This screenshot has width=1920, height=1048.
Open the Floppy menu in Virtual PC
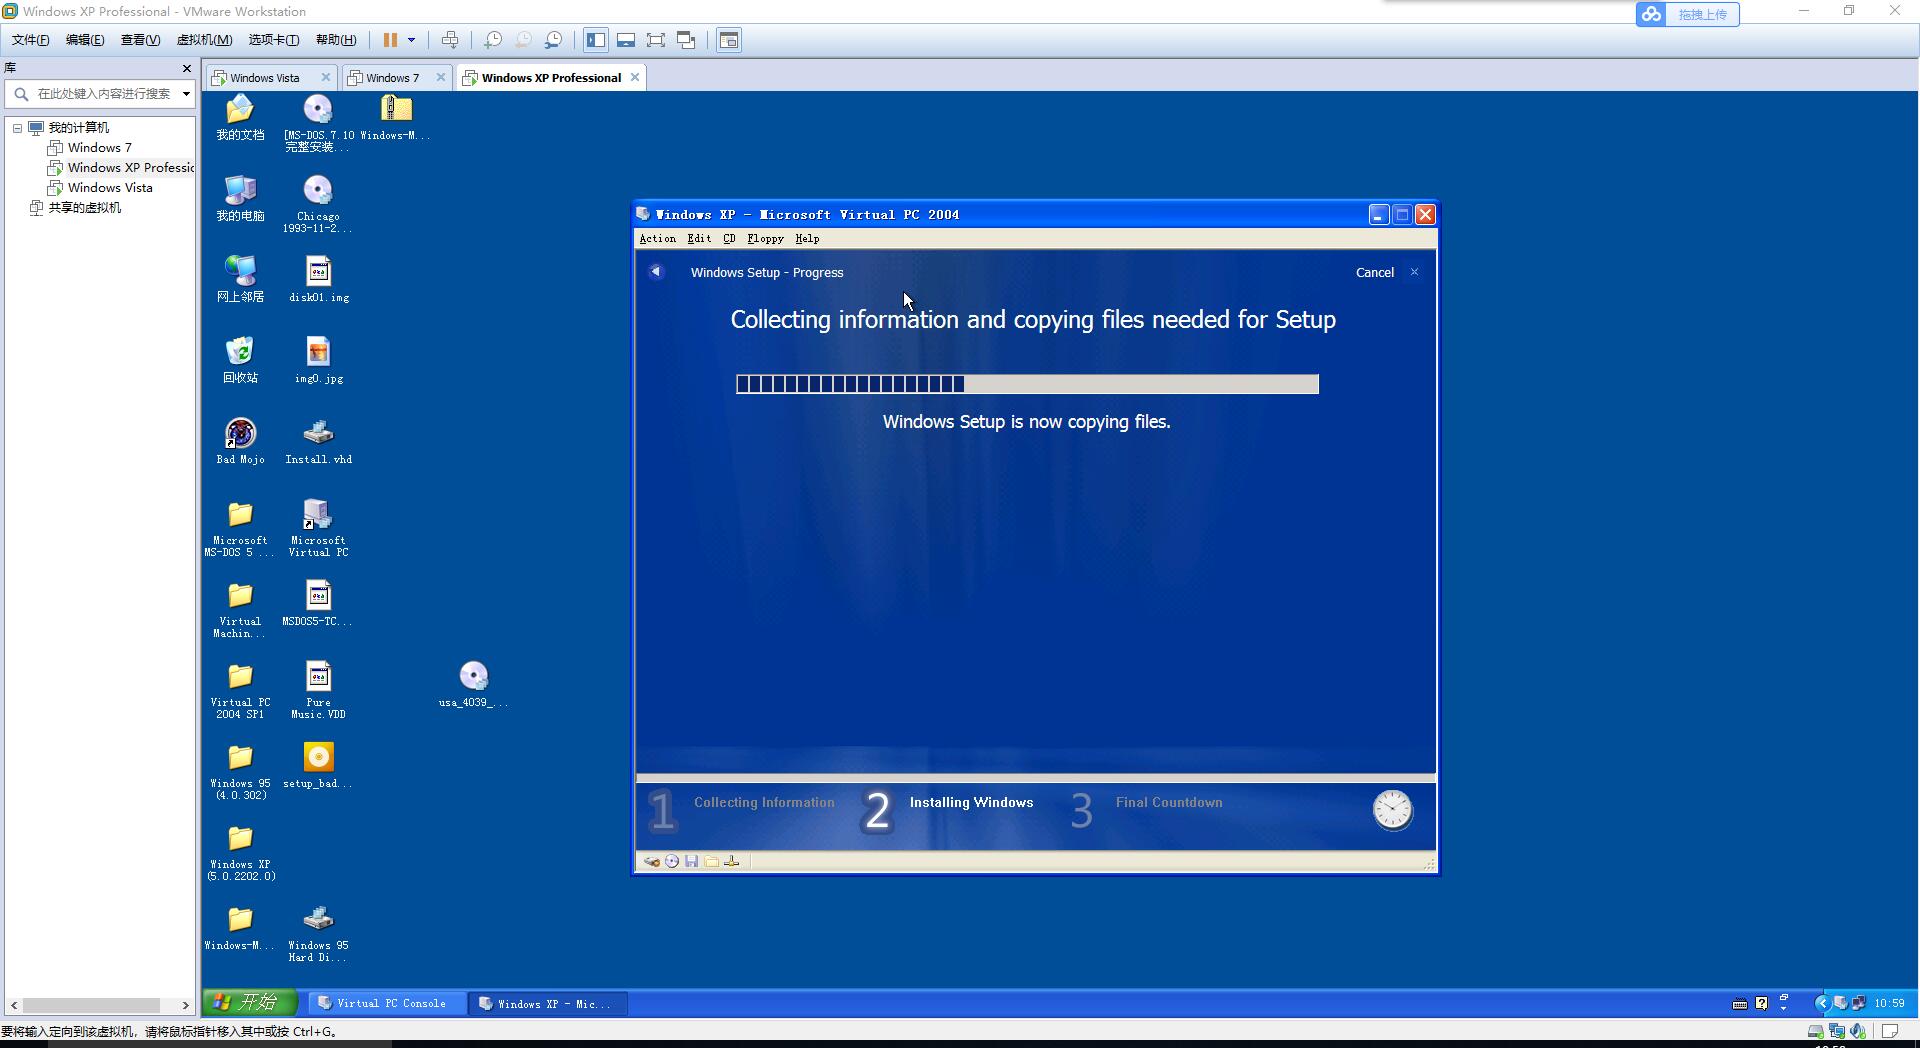[765, 239]
